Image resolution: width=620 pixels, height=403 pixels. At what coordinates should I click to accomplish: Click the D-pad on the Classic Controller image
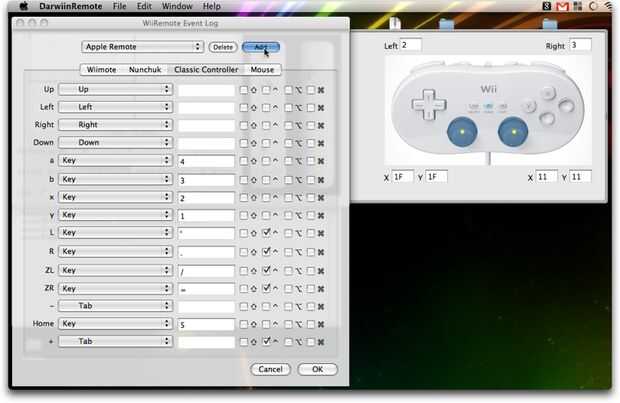pos(429,104)
